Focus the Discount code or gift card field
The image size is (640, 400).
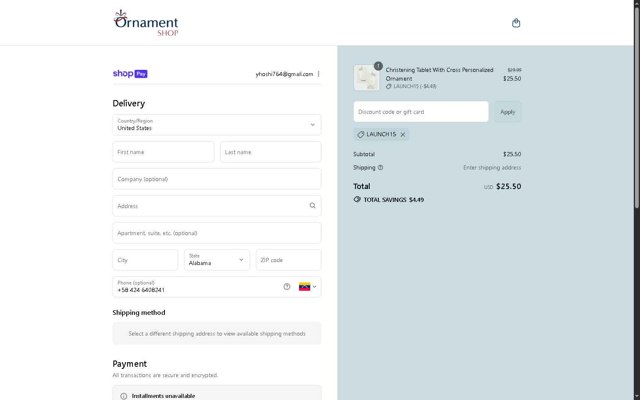(x=421, y=111)
